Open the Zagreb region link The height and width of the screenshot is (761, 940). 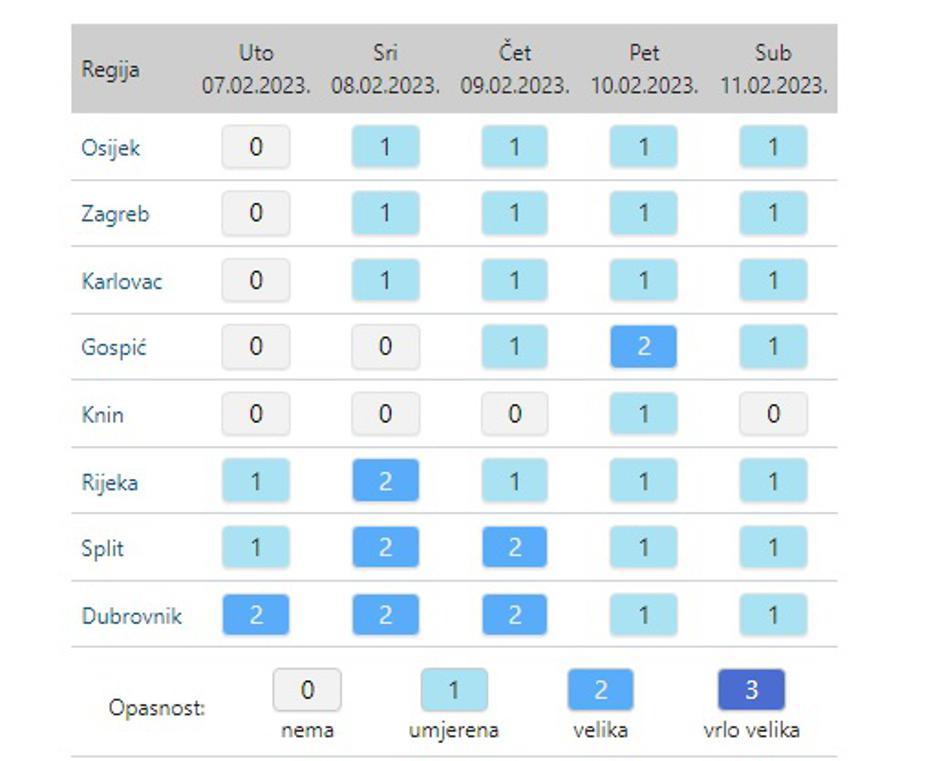tap(115, 213)
